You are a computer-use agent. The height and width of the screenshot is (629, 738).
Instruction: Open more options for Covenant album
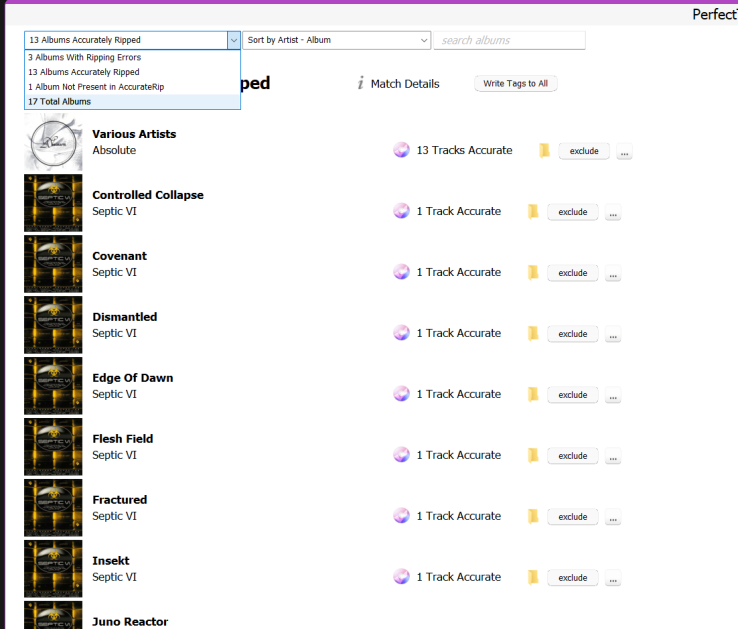[x=613, y=274]
